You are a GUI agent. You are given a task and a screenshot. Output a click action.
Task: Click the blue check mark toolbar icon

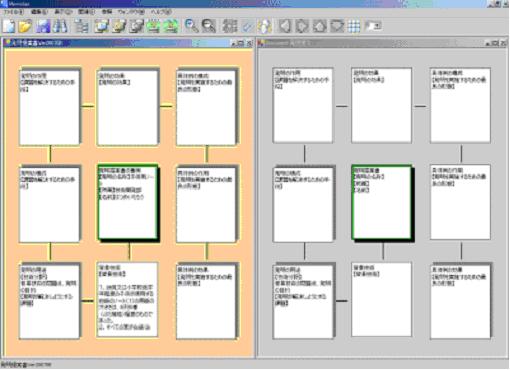point(247,26)
